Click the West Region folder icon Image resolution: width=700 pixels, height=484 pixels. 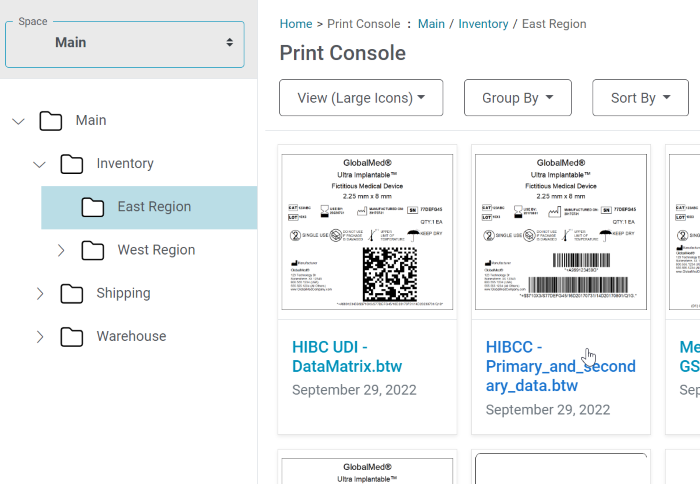(x=92, y=250)
